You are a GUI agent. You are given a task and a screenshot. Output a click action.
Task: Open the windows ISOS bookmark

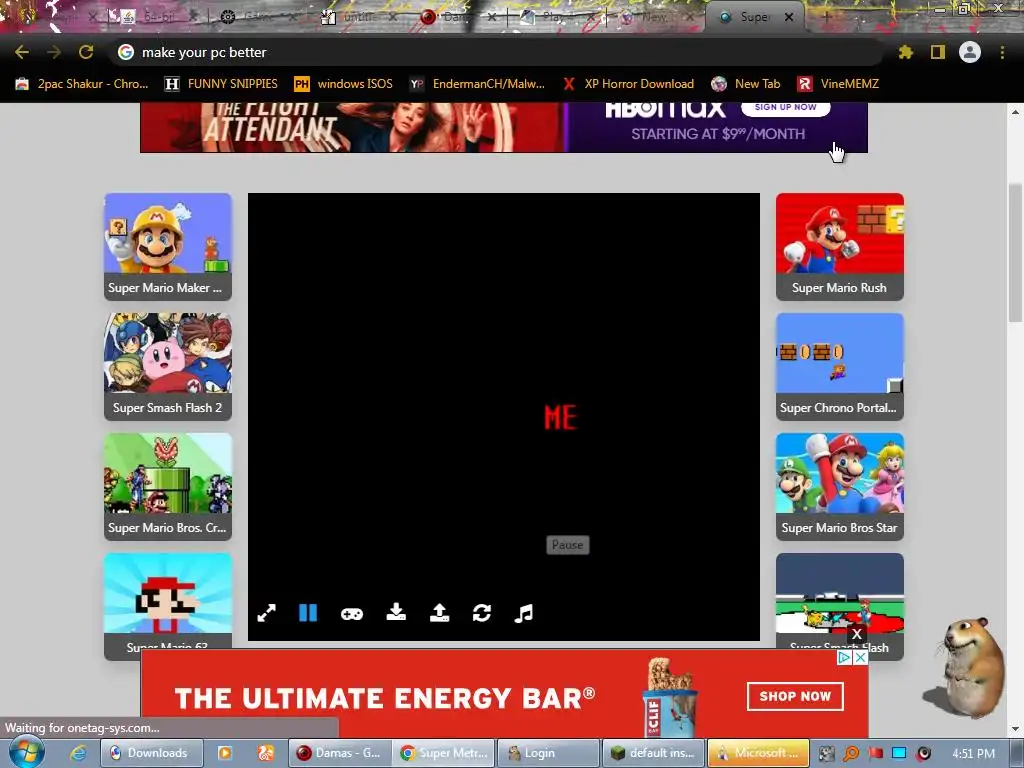coord(344,84)
